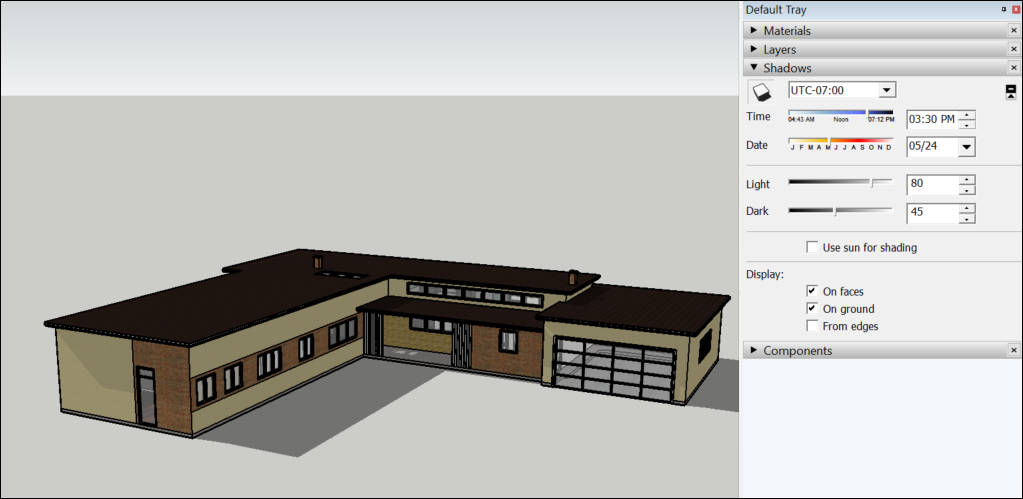Enable From edges shadow display
Viewport: 1023px width, 499px height.
click(812, 326)
